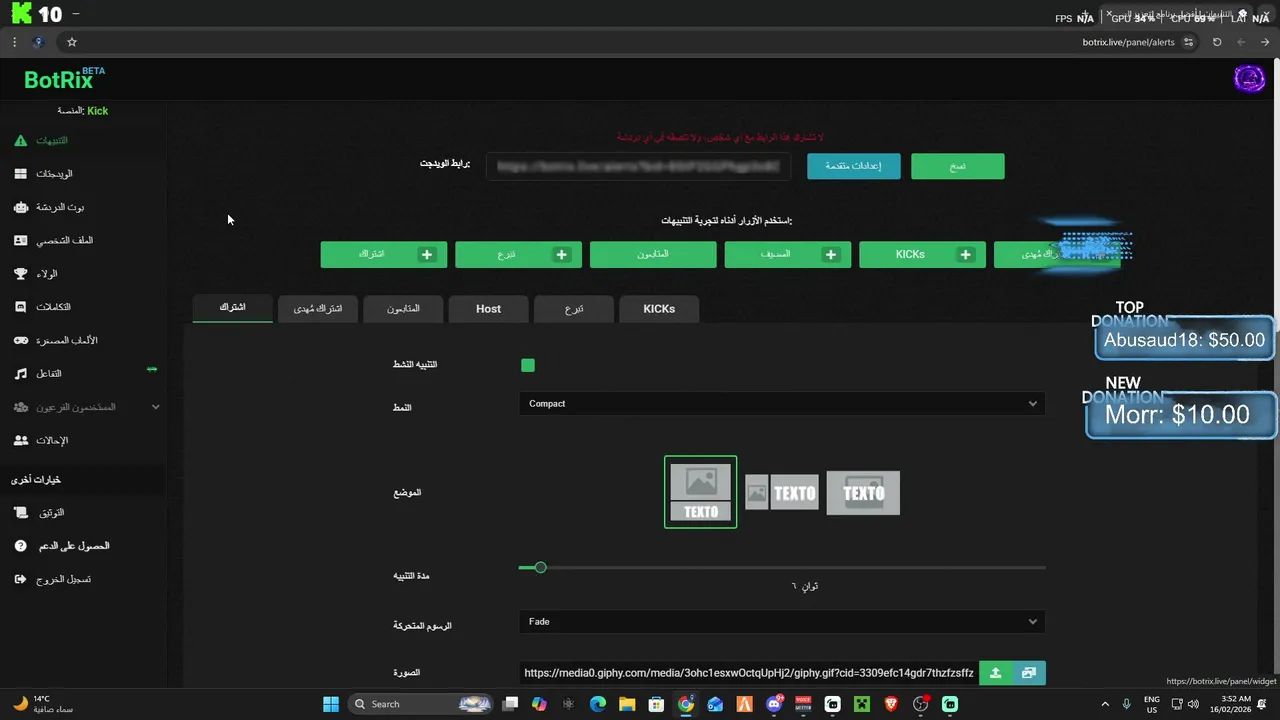Open the Alerts section warning-triangle icon
This screenshot has height=720, width=1280.
pyautogui.click(x=21, y=141)
